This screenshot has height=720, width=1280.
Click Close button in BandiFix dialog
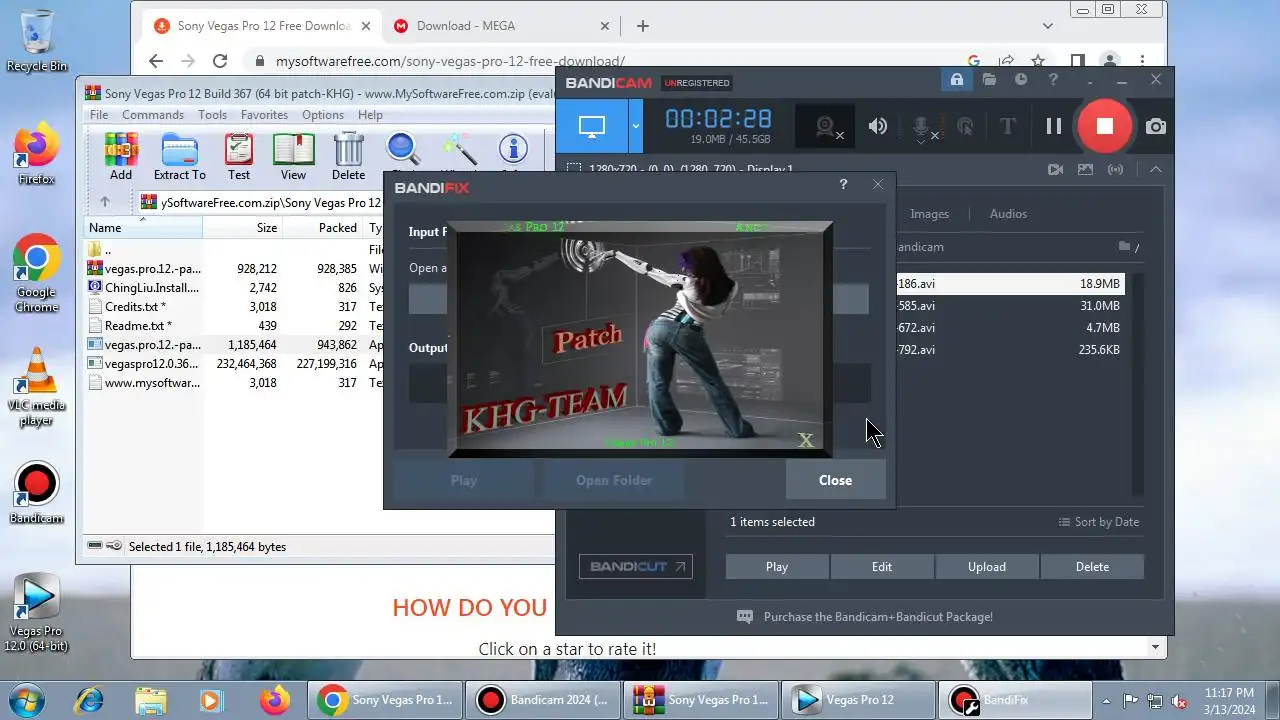(835, 480)
